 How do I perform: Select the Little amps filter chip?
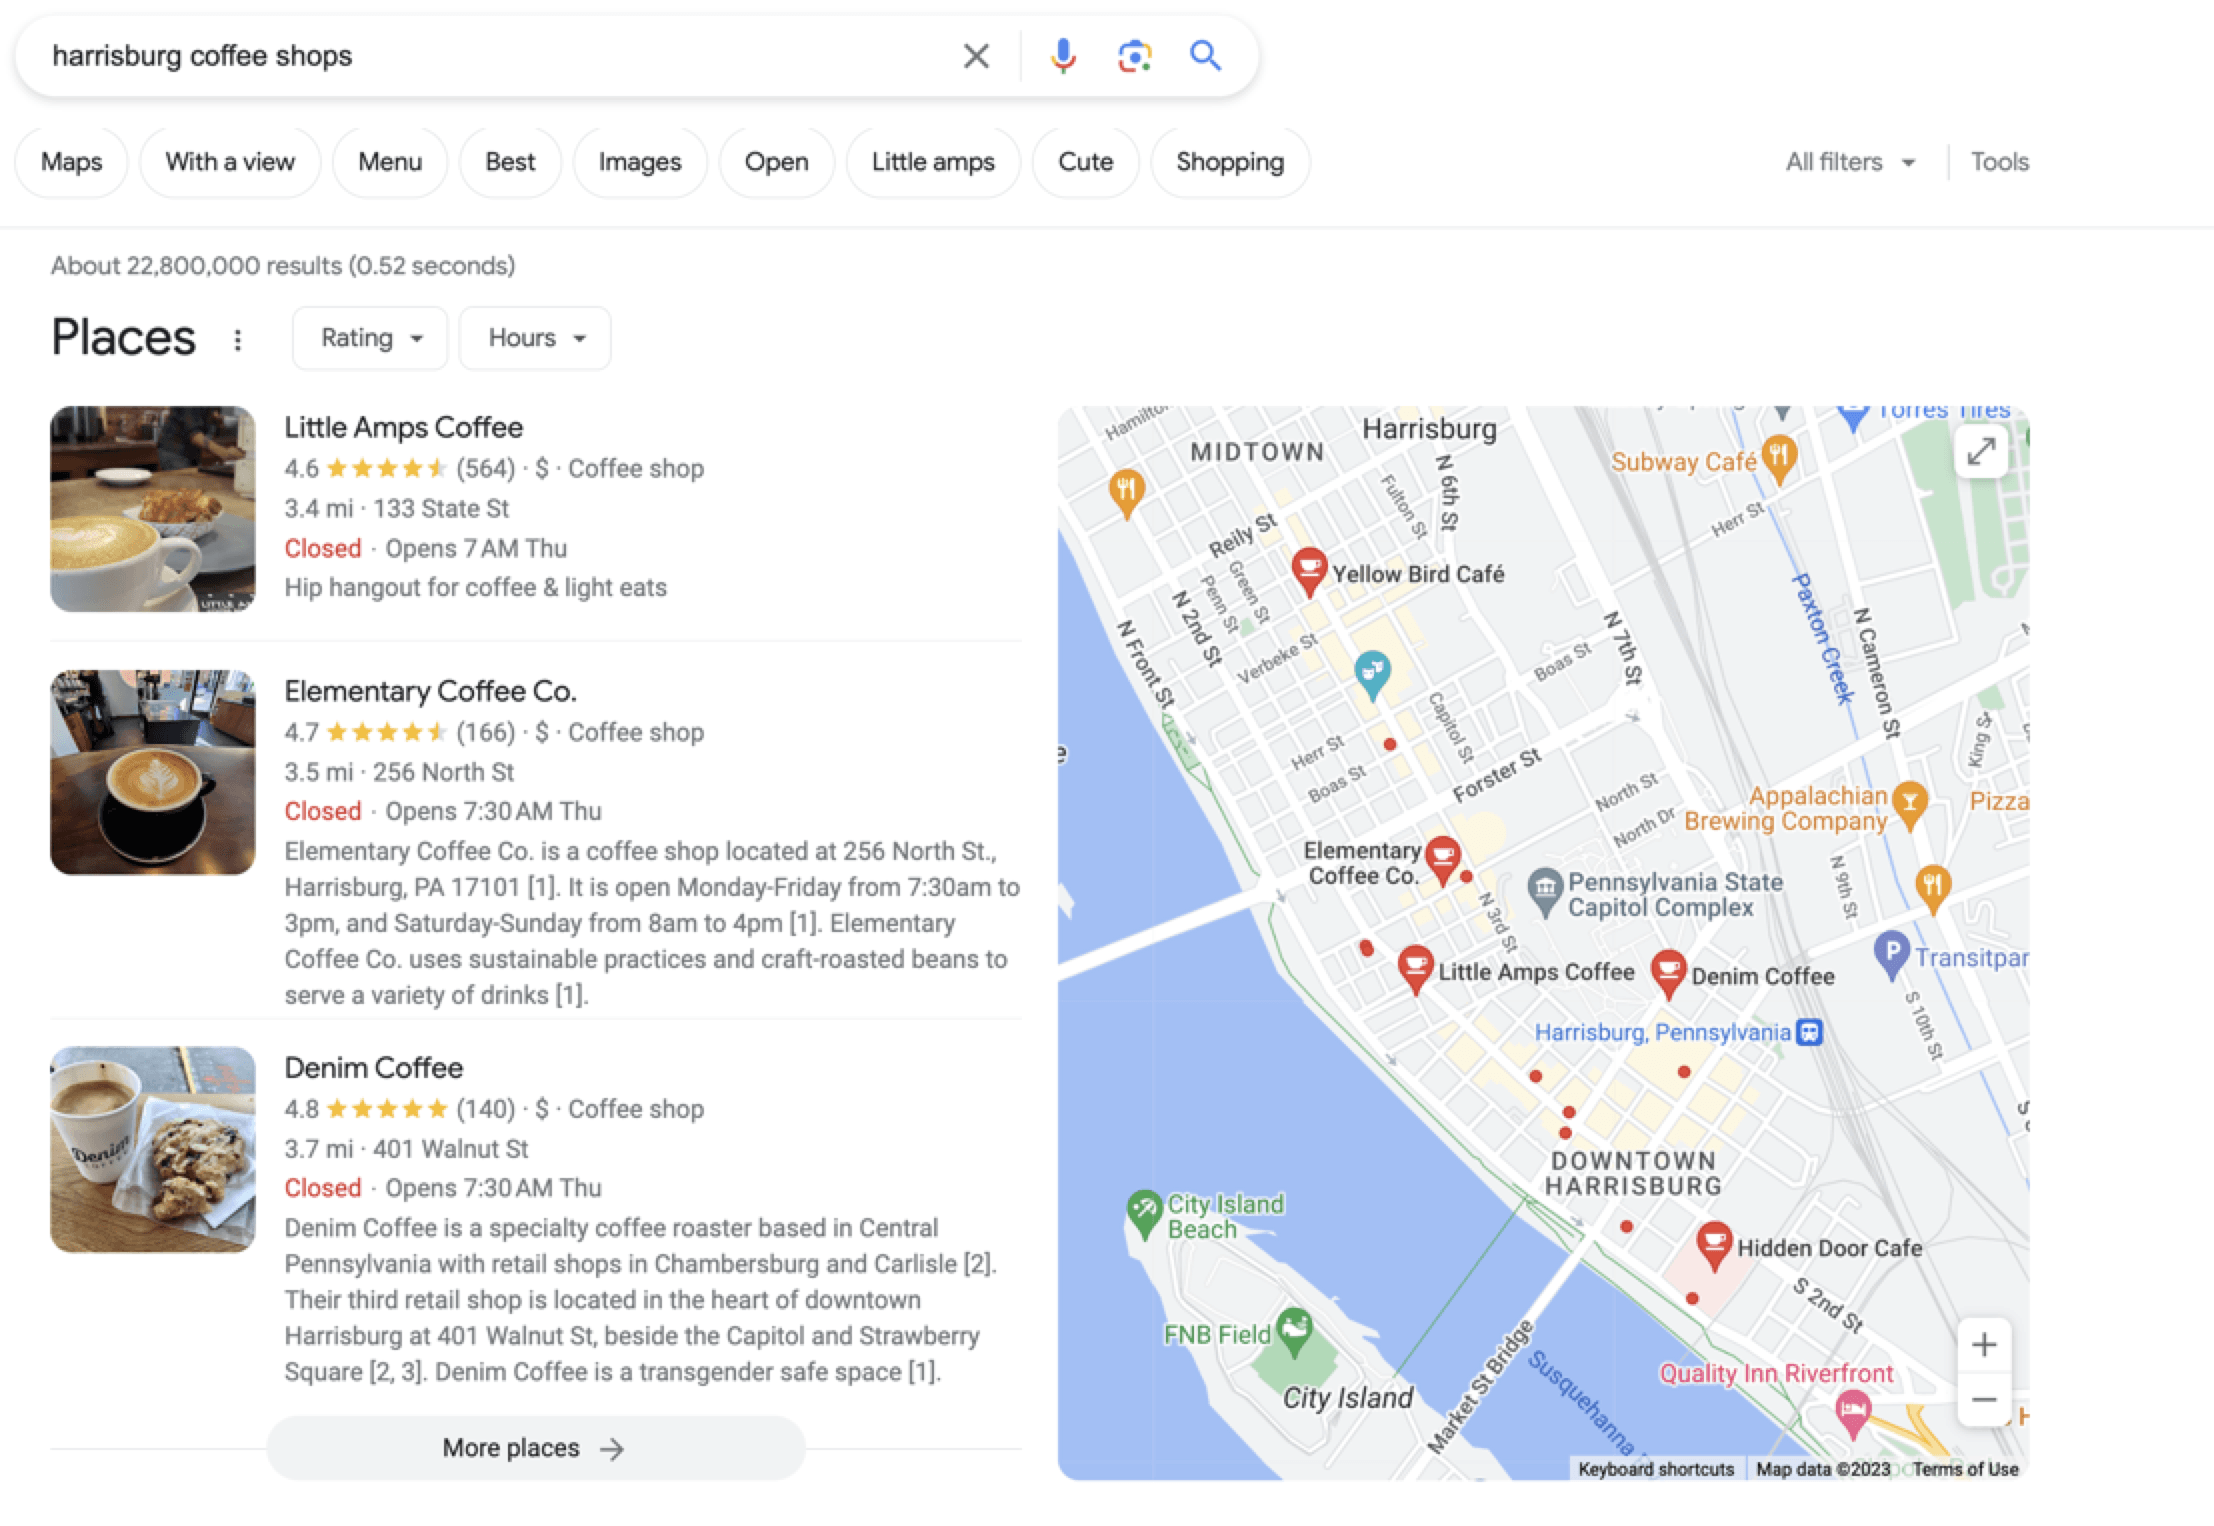point(933,162)
